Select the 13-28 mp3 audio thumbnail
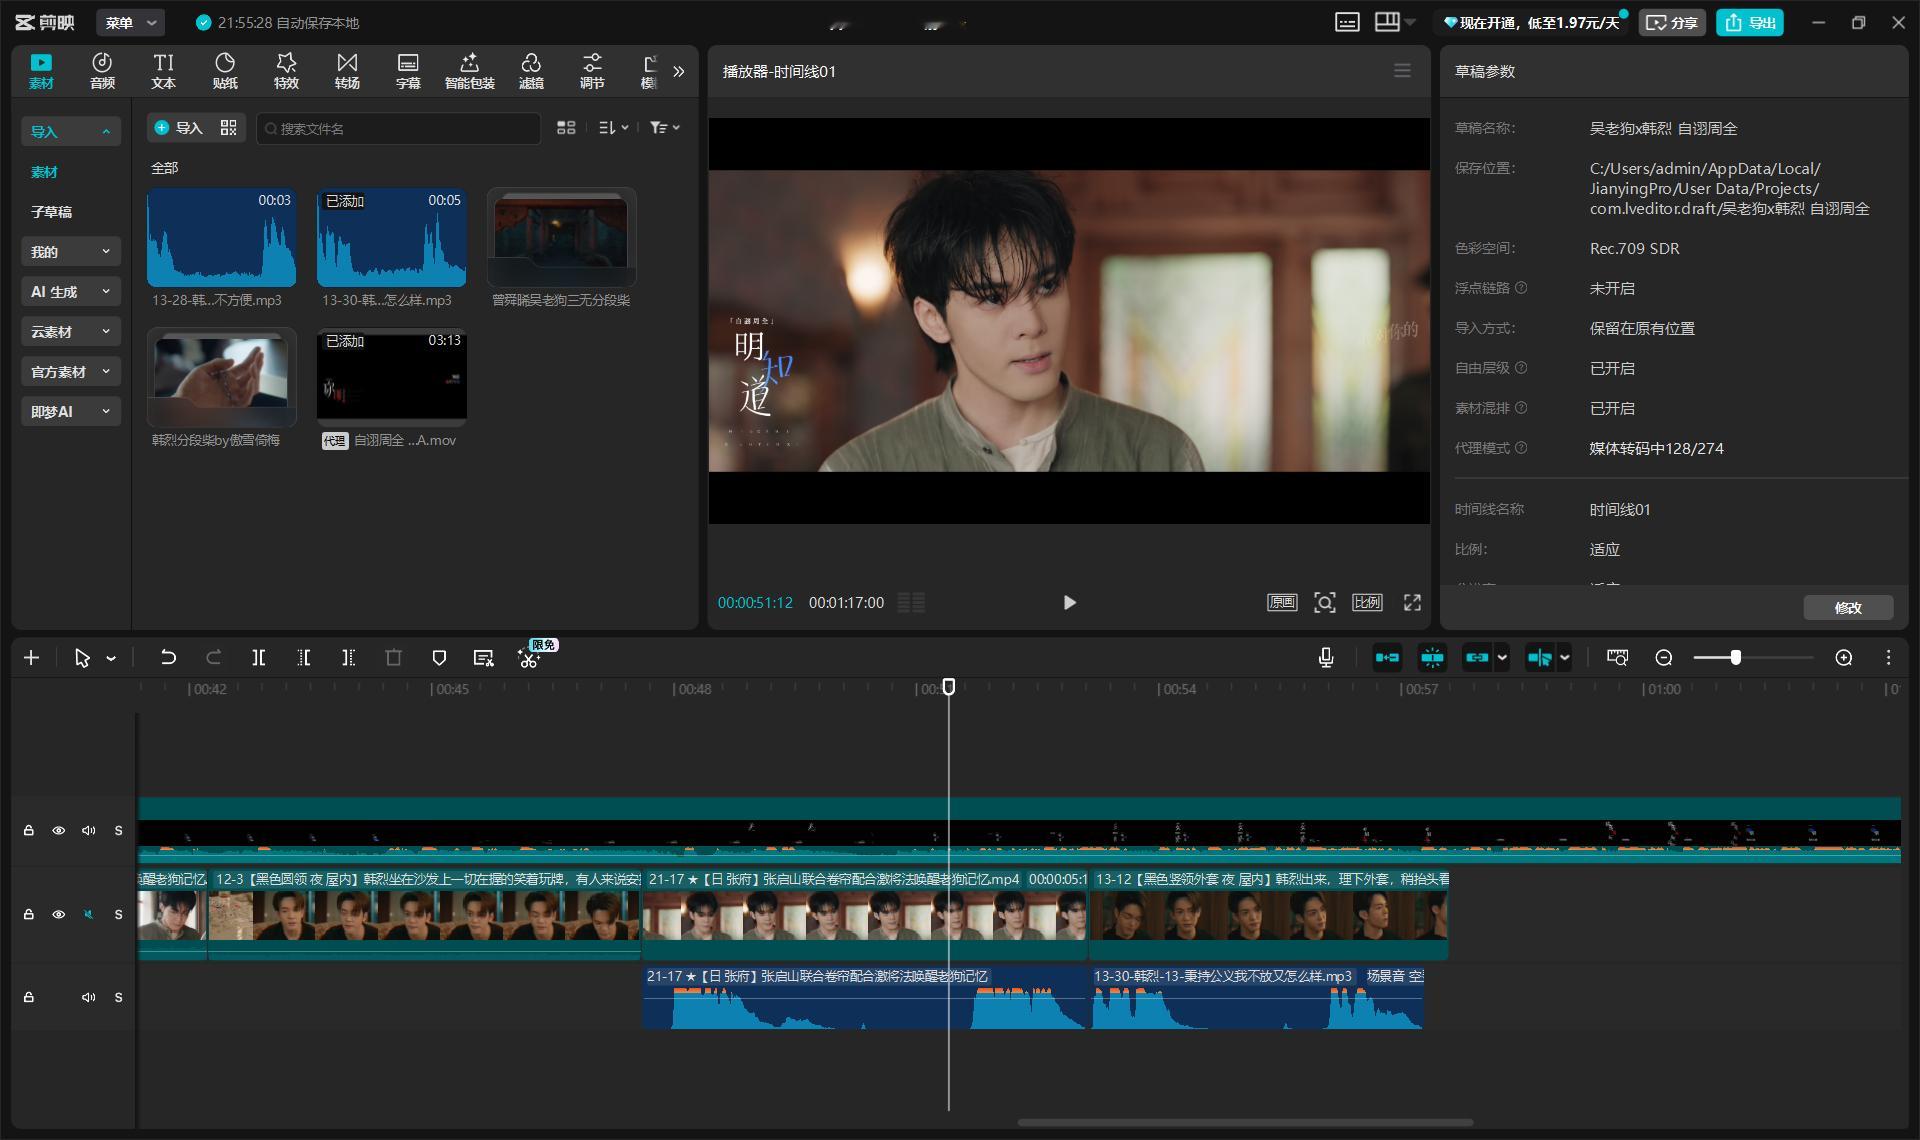The image size is (1920, 1140). point(221,237)
